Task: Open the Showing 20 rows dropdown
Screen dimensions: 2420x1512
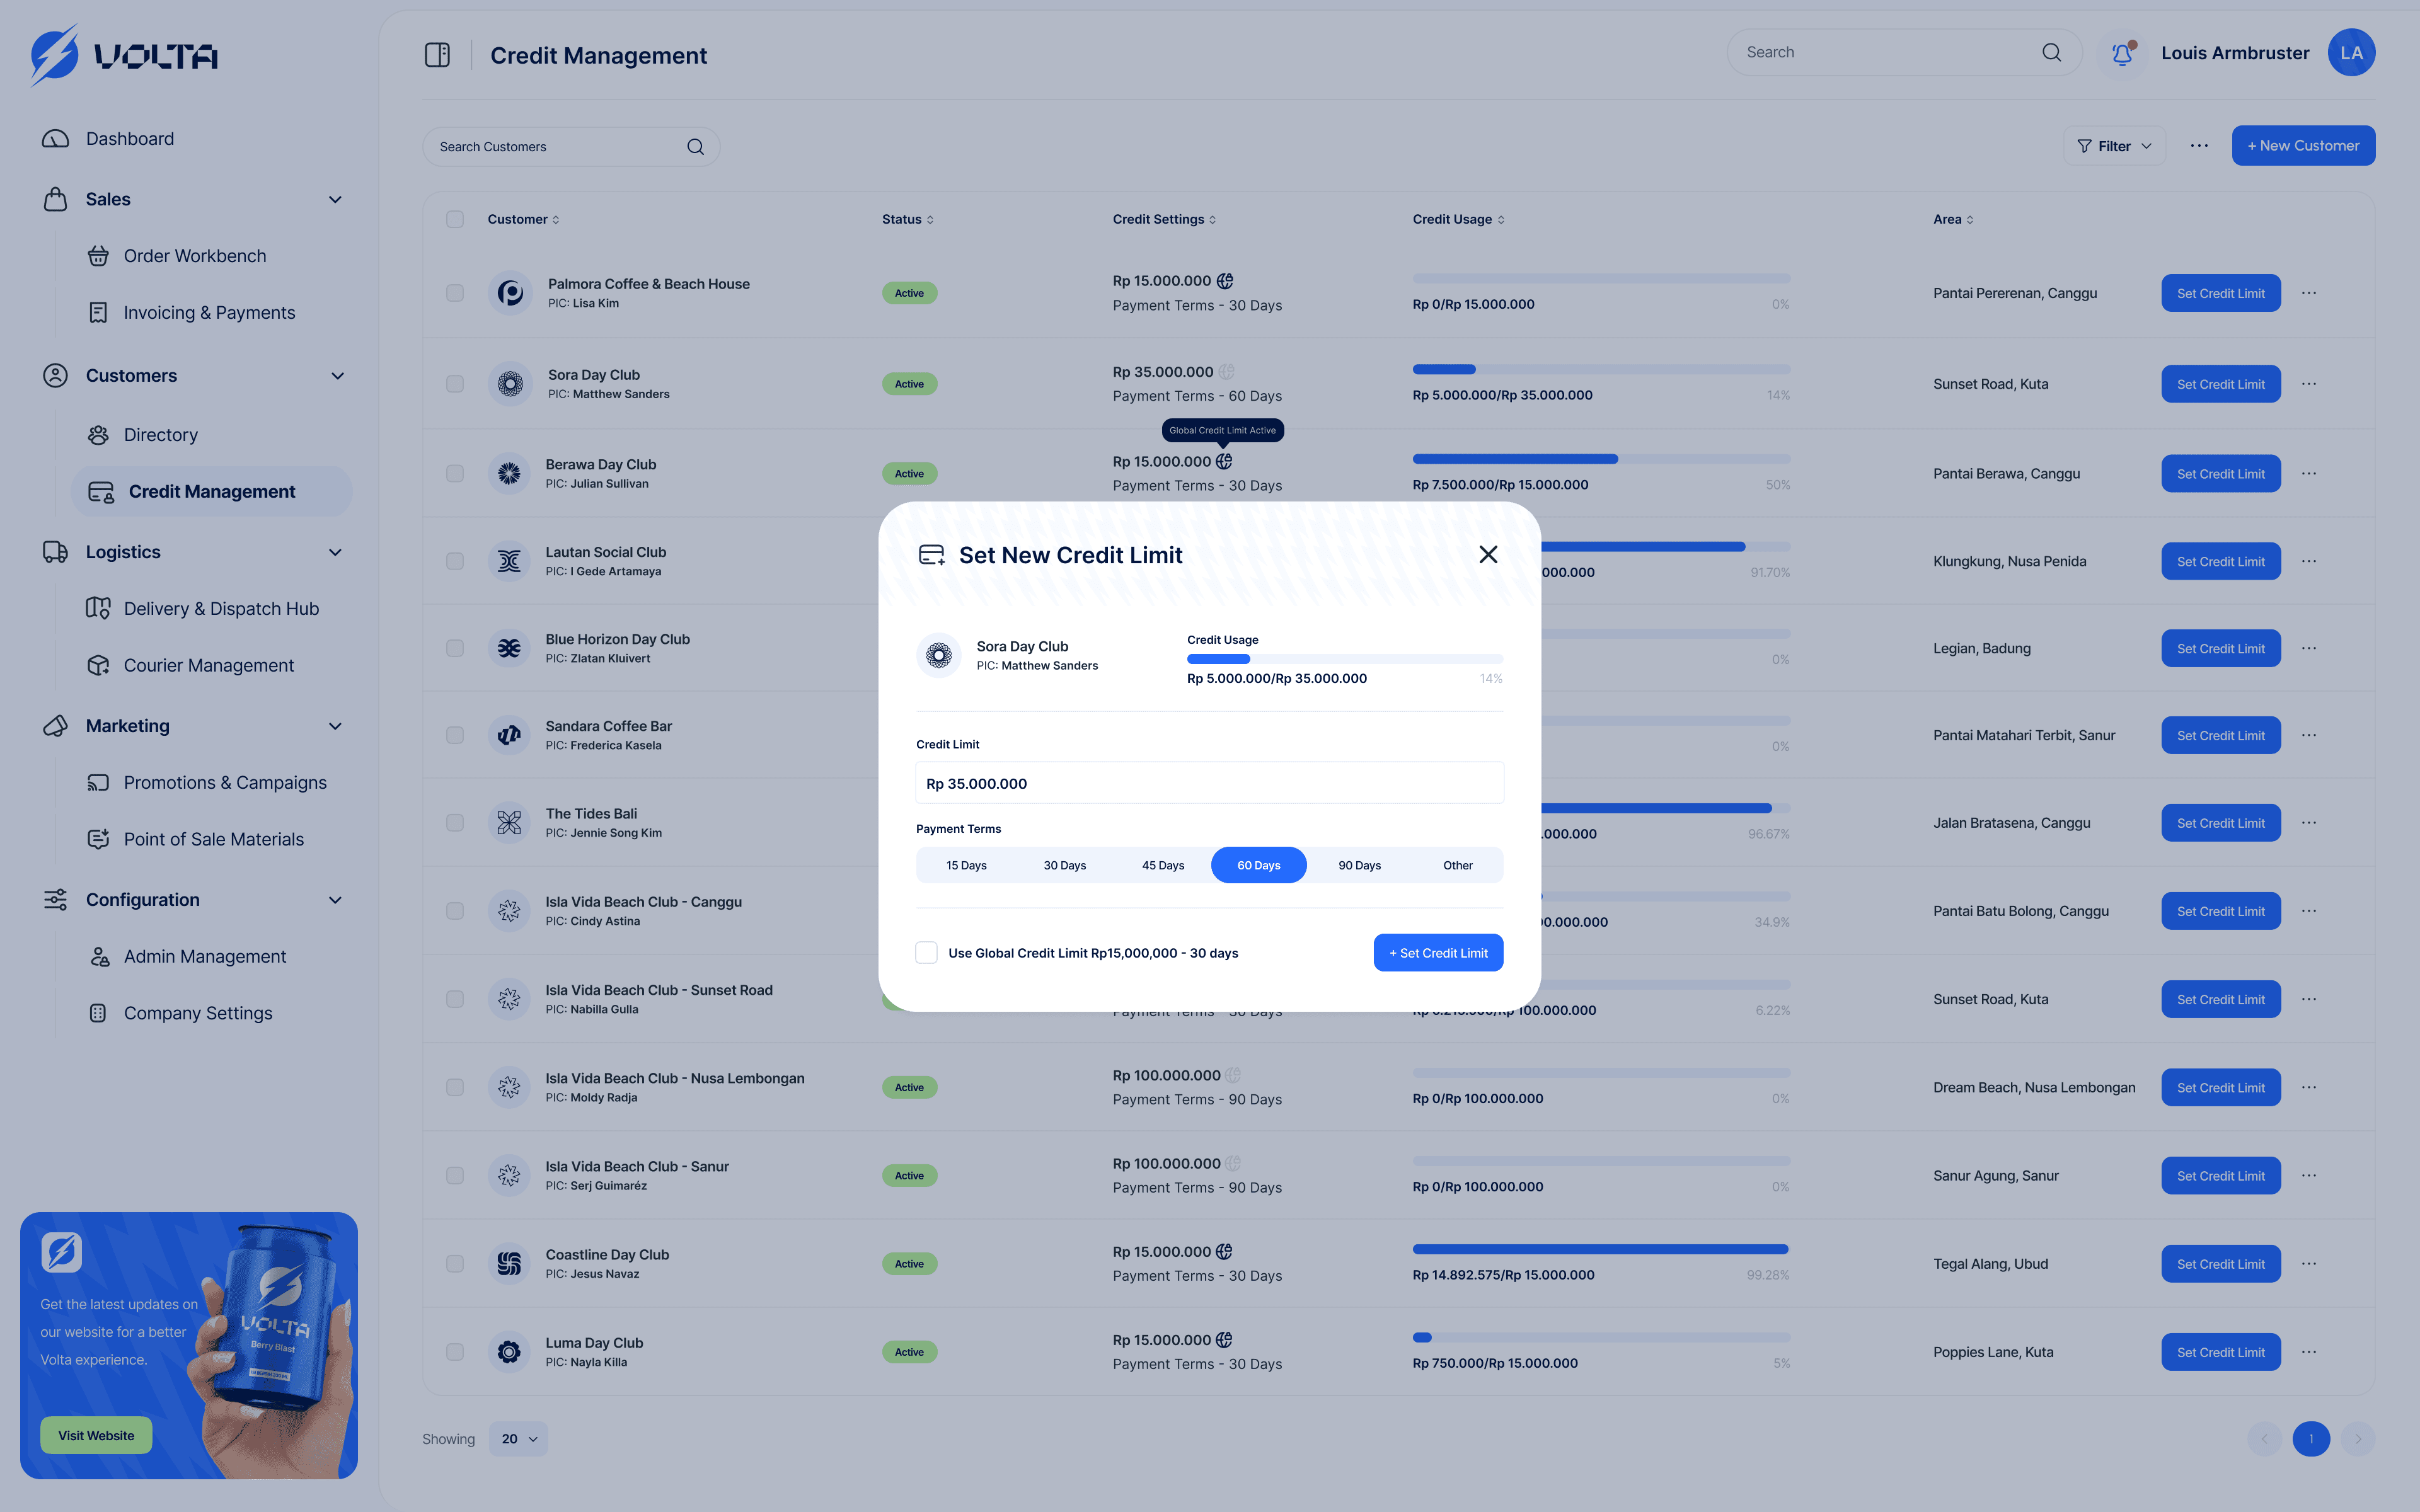Action: pos(518,1439)
